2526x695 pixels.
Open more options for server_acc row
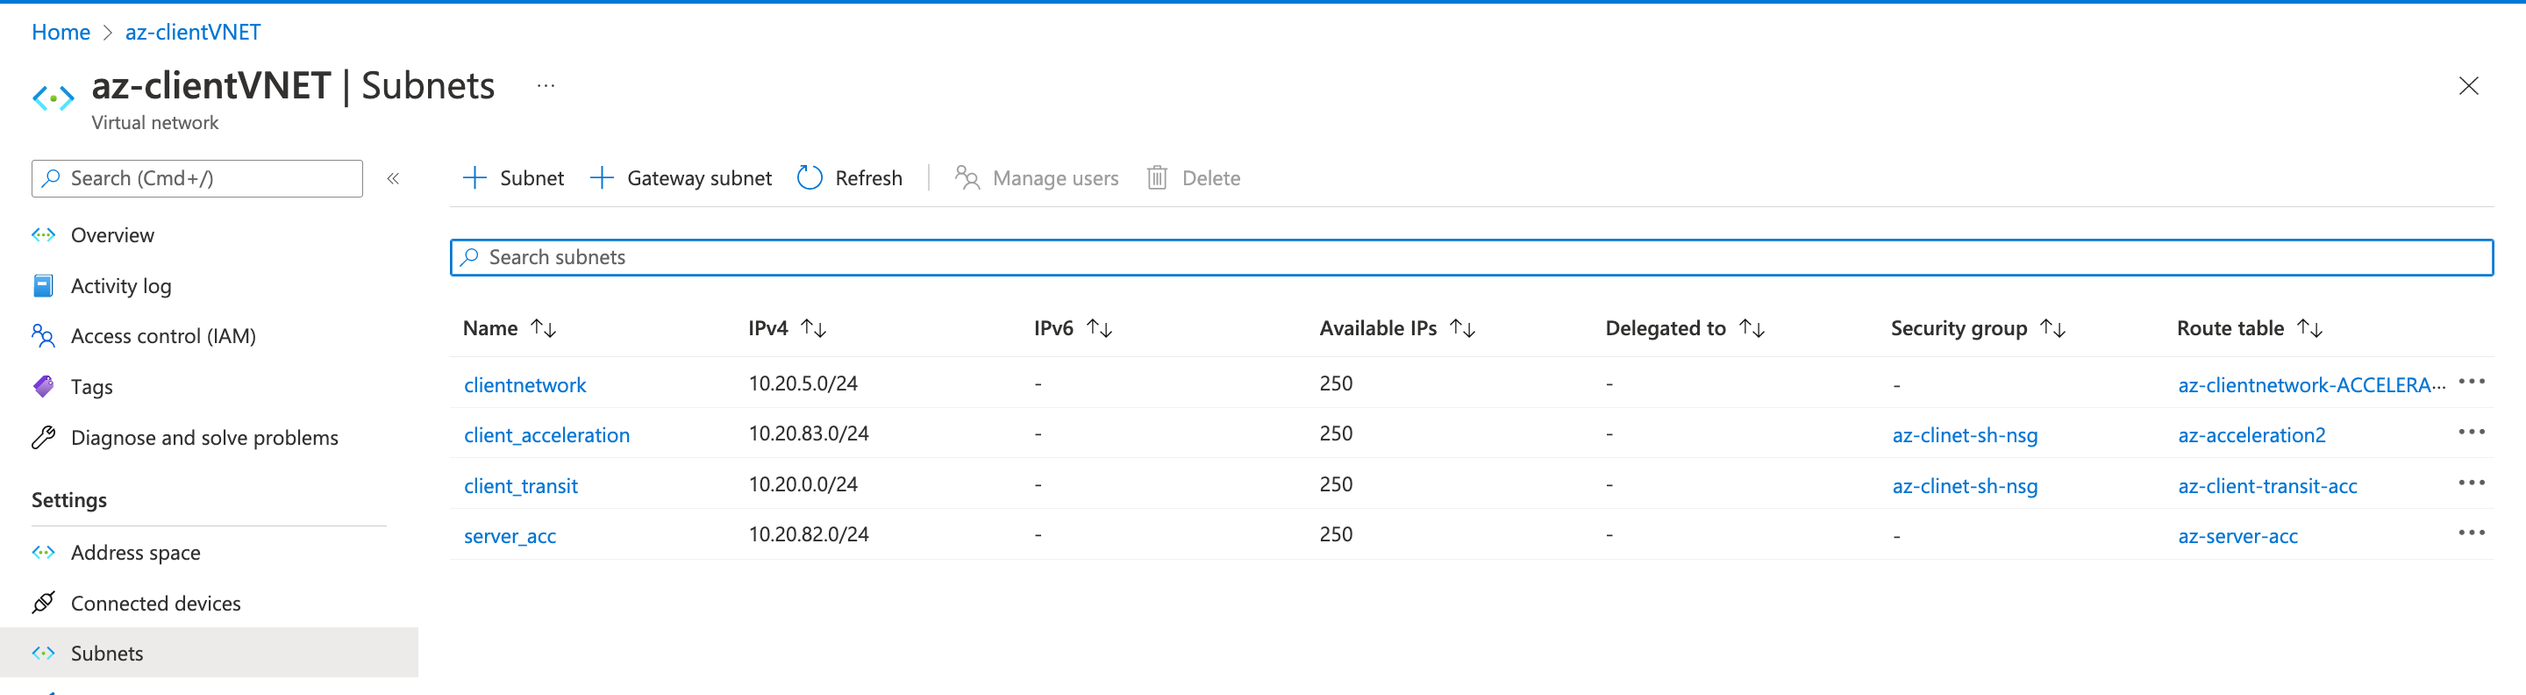click(2471, 534)
